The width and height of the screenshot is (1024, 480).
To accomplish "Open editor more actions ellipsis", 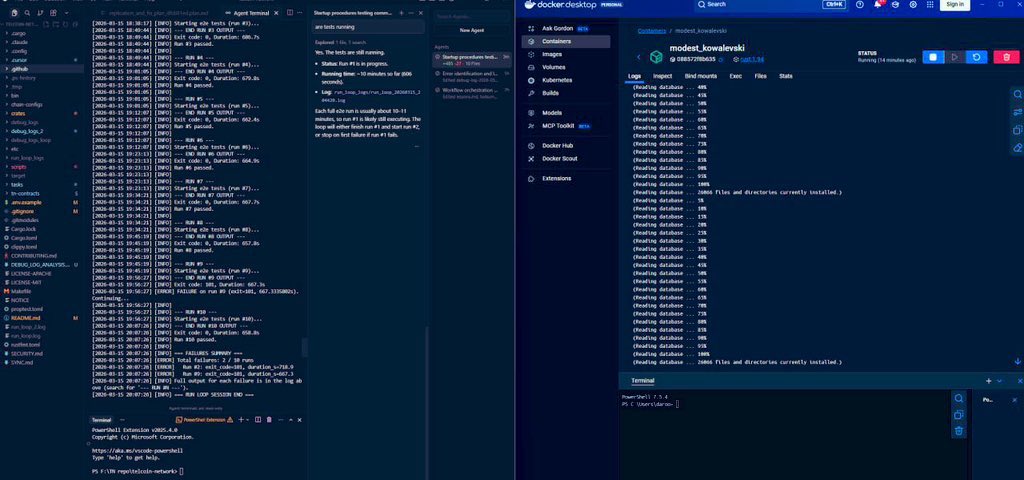I will (300, 13).
